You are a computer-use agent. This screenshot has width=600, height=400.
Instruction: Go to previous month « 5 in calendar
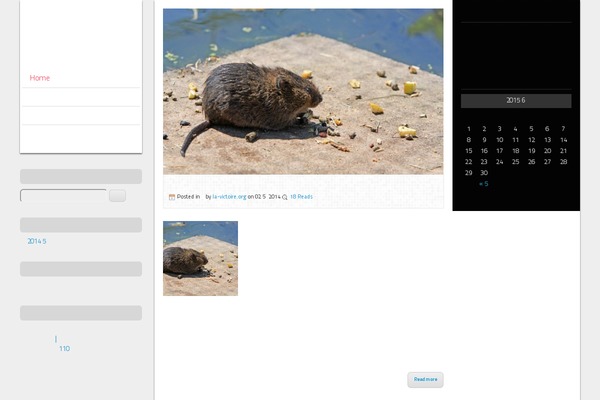(484, 184)
